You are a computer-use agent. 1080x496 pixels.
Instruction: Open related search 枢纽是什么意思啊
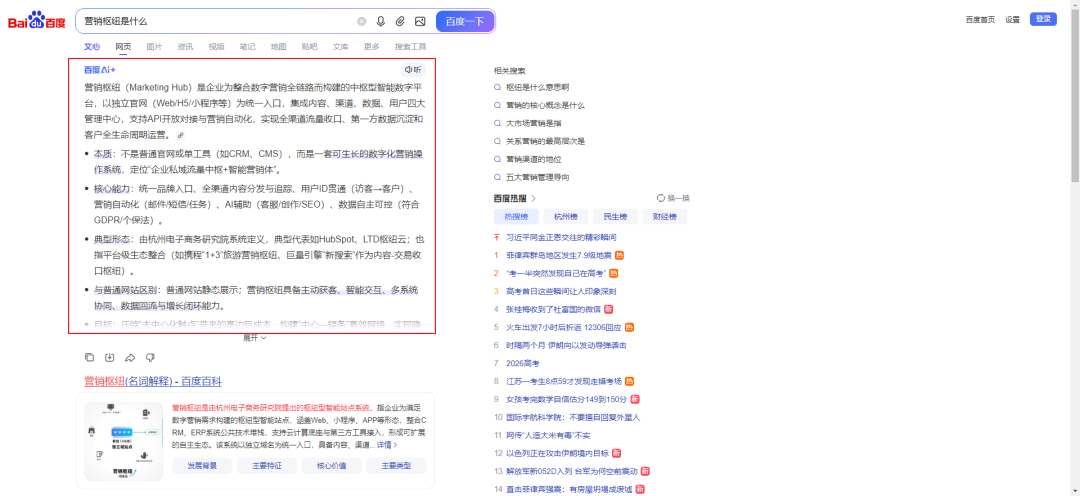[x=537, y=87]
